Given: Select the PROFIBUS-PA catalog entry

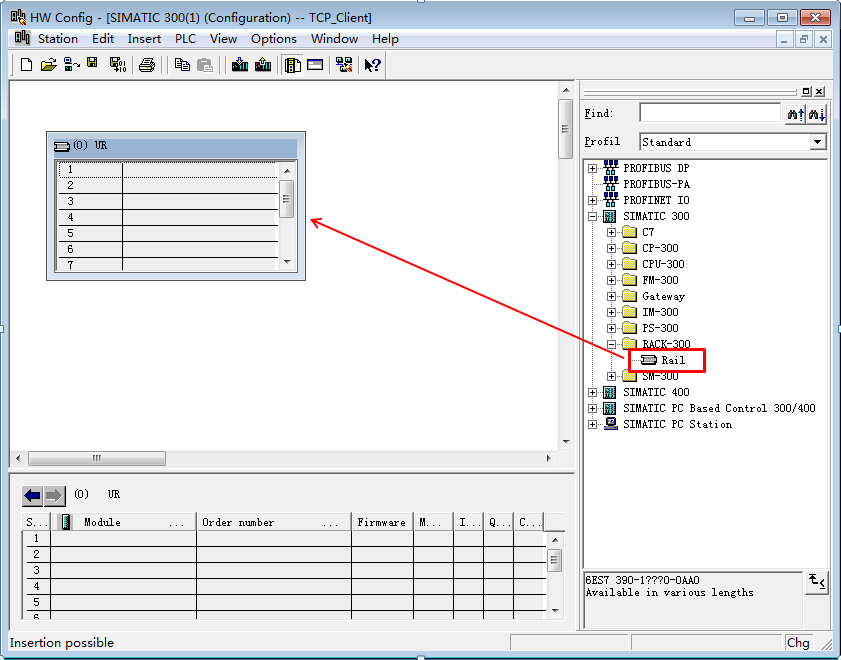Looking at the screenshot, I should coord(656,184).
